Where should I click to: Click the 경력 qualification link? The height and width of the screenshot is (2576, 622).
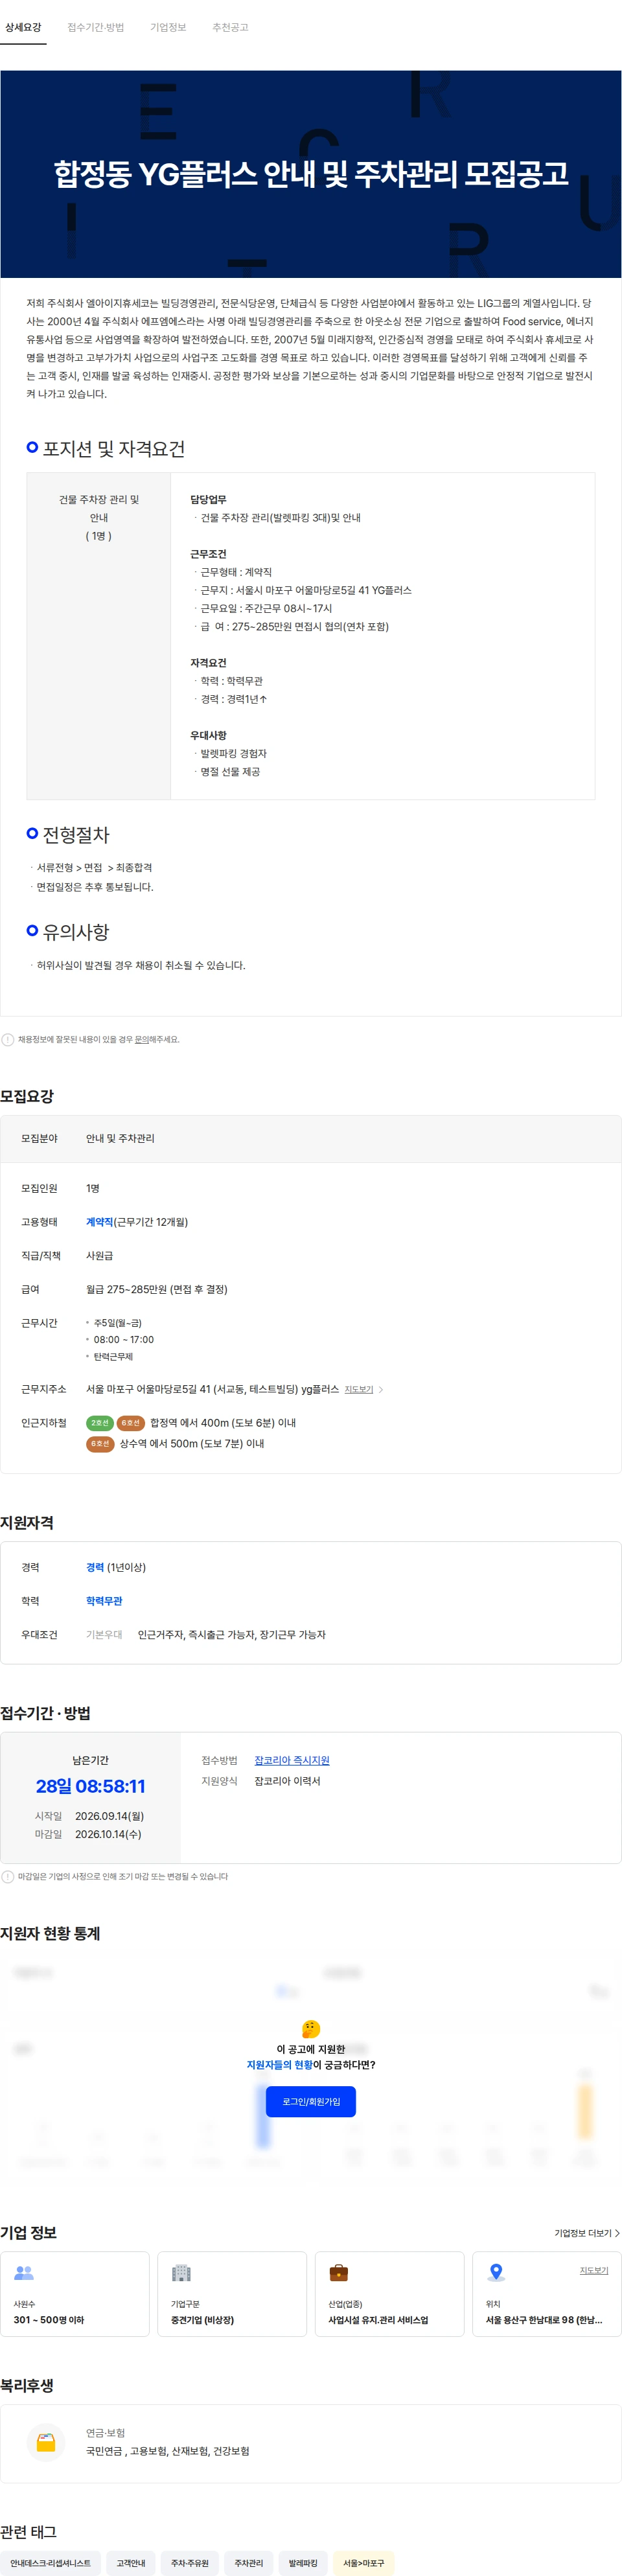point(95,1567)
